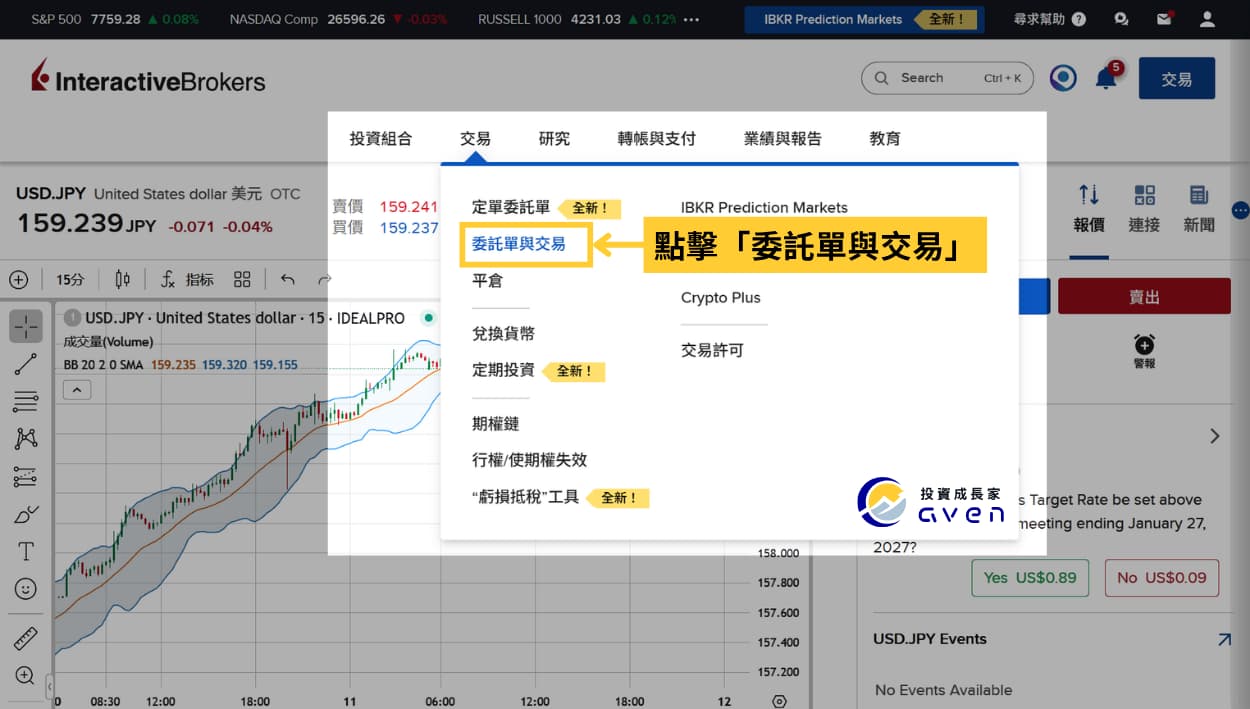
Task: Open notifications bell with 5 alerts
Action: [x=1107, y=77]
